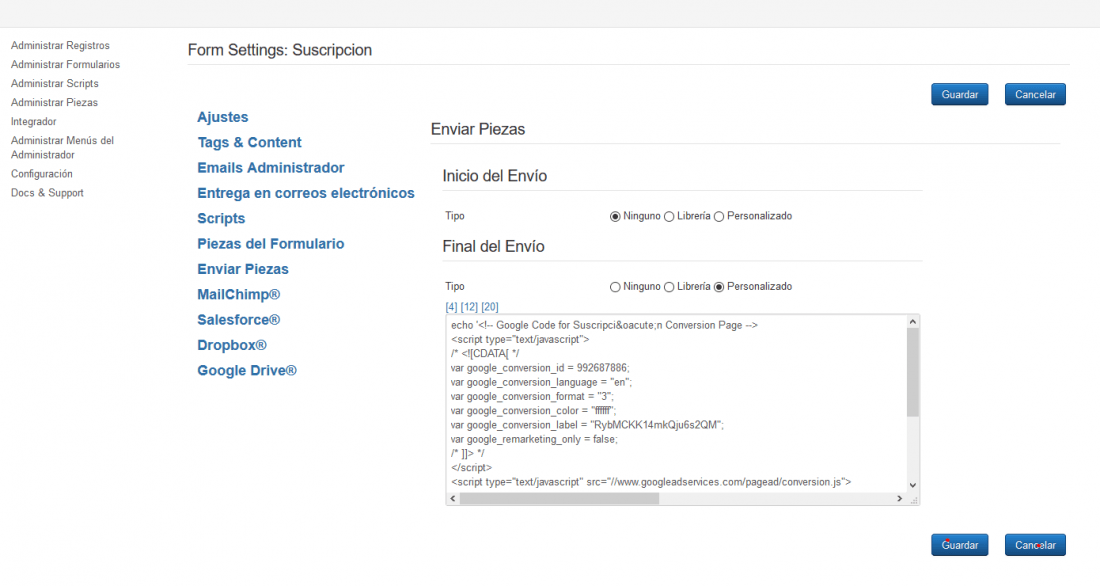Click the textarea scroll down arrow

[913, 485]
